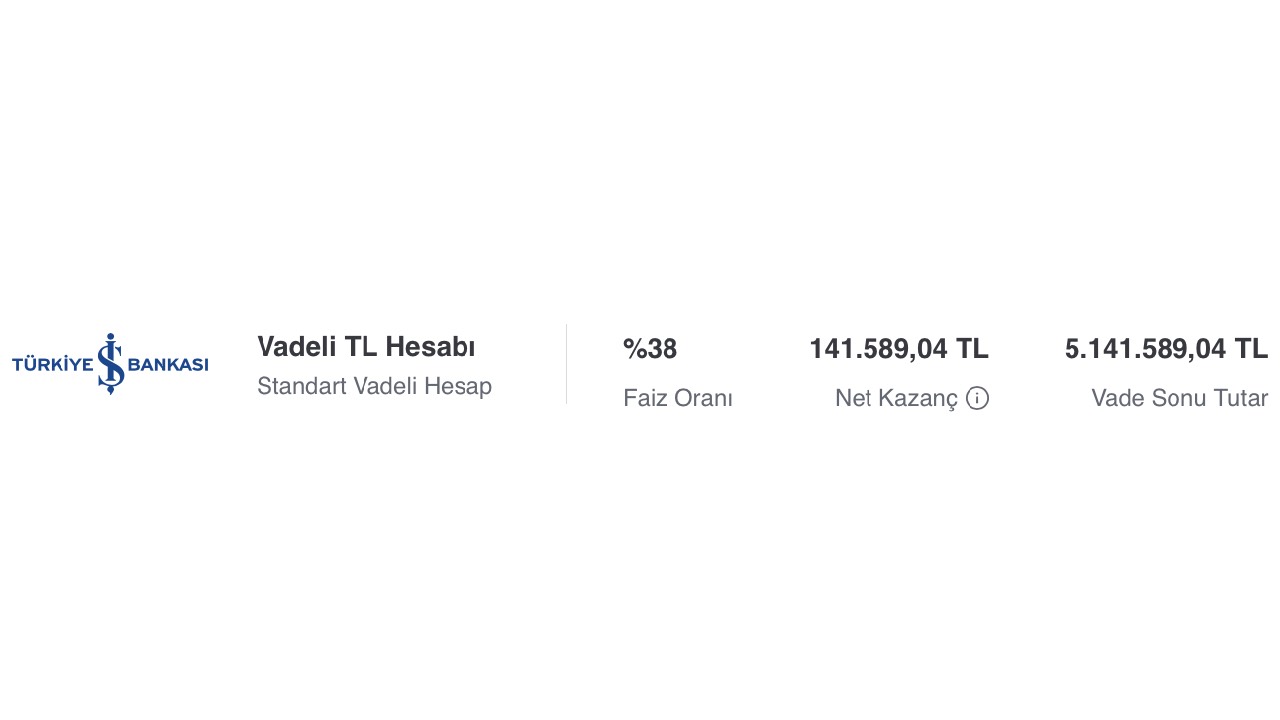Click the vertical divider line
The width and height of the screenshot is (1280, 720).
pos(567,364)
